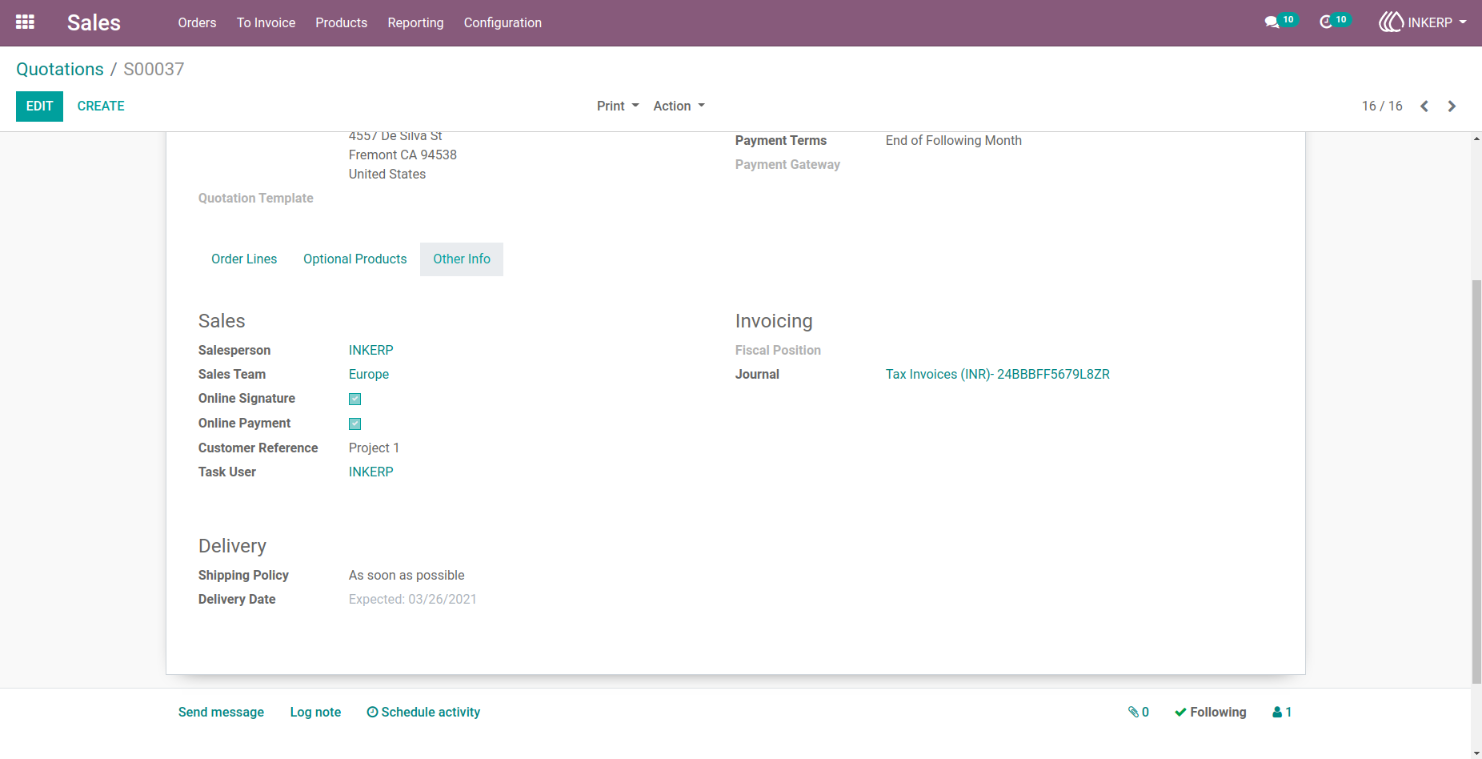Toggle the Online Payment checkbox
1482x759 pixels.
[x=355, y=424]
